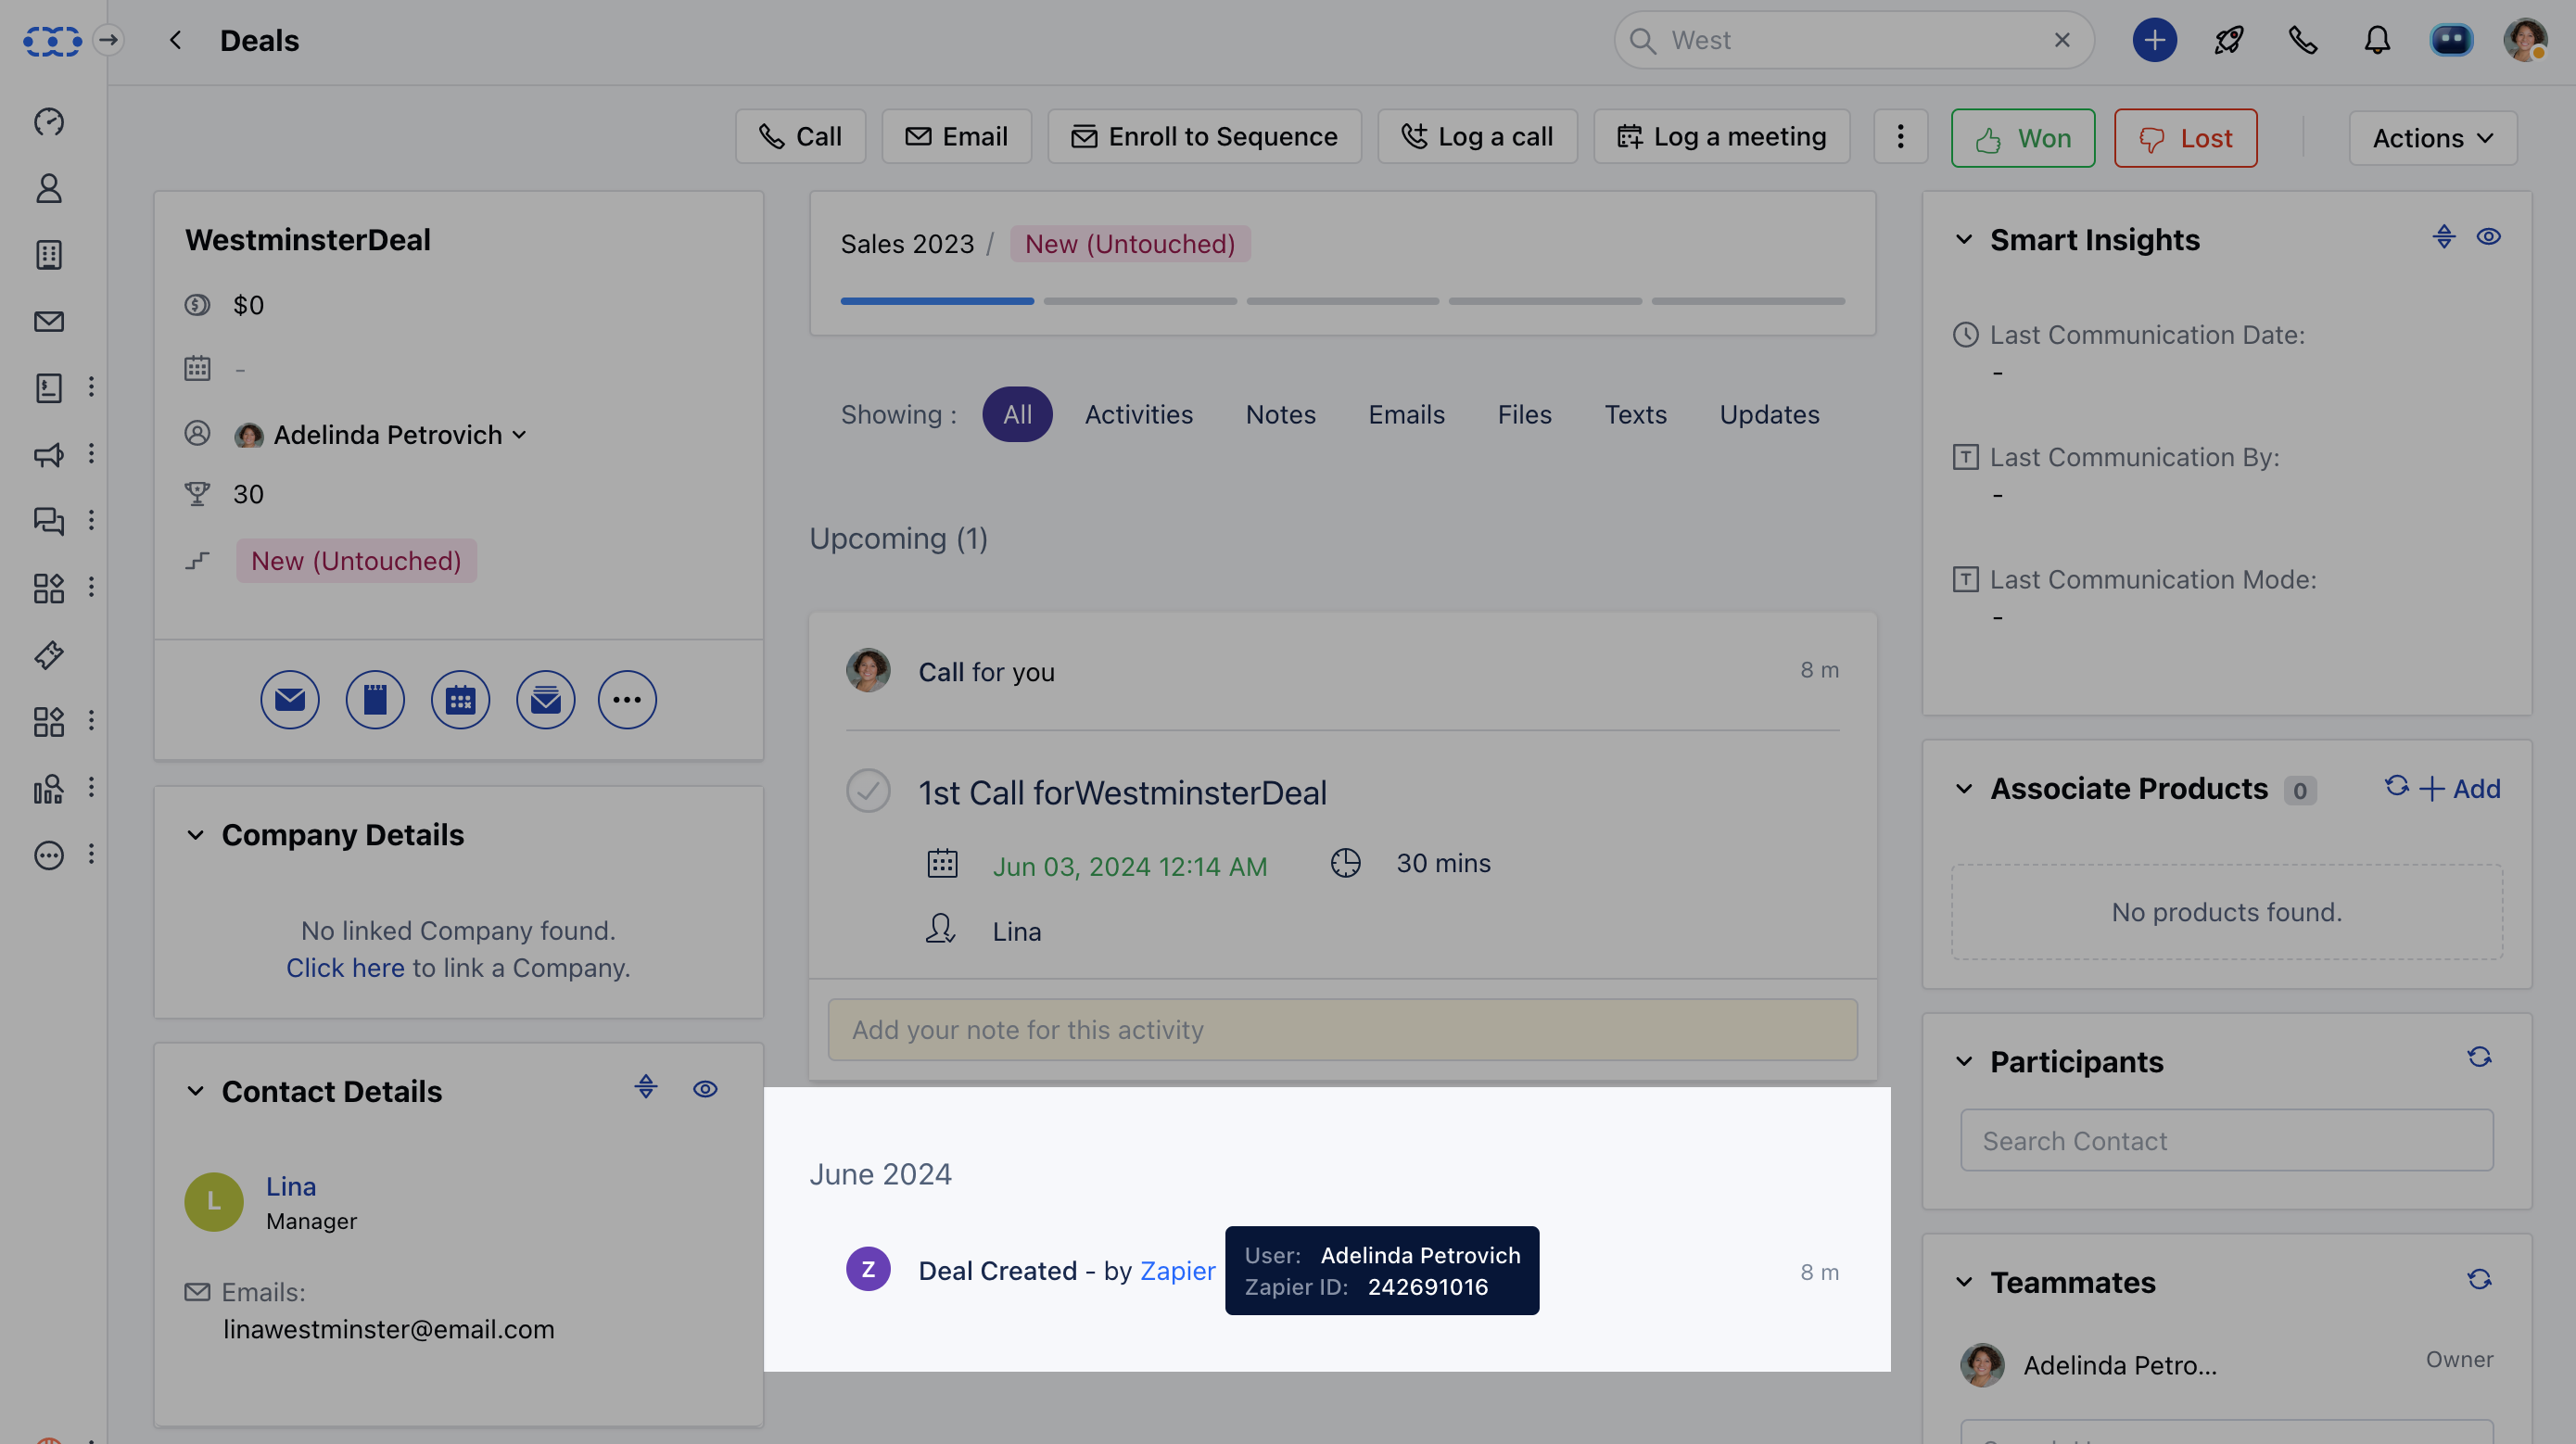Open the Campaigns megaphone icon in sidebar

48,455
